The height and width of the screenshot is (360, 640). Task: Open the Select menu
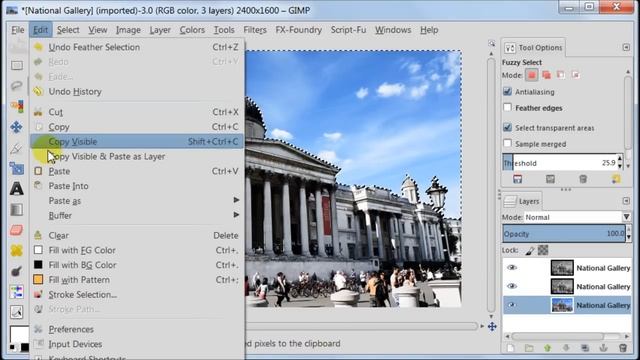pyautogui.click(x=68, y=30)
